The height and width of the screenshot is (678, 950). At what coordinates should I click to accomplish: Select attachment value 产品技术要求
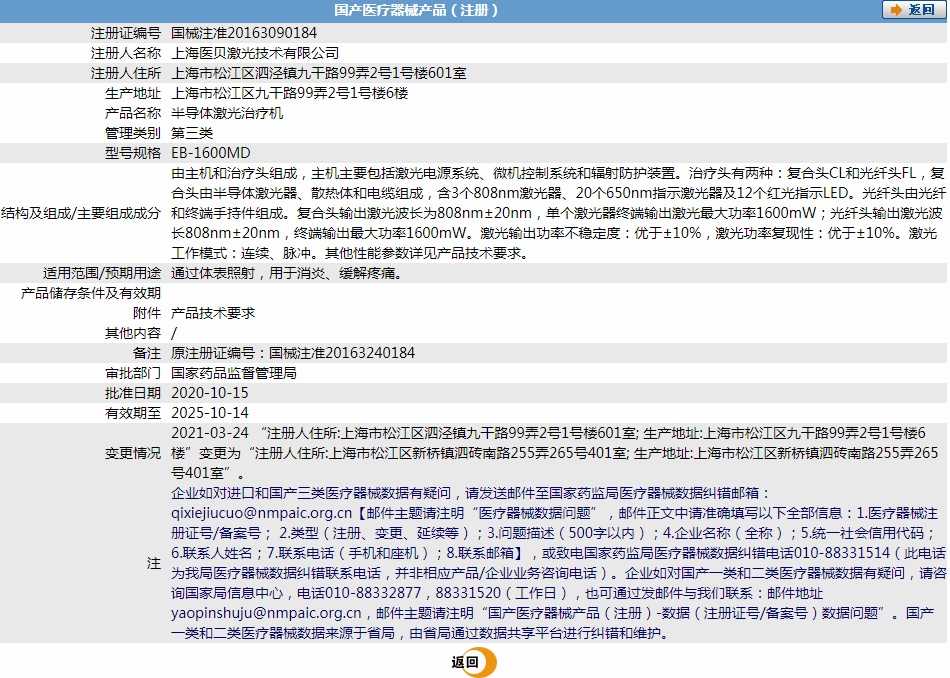coord(213,313)
